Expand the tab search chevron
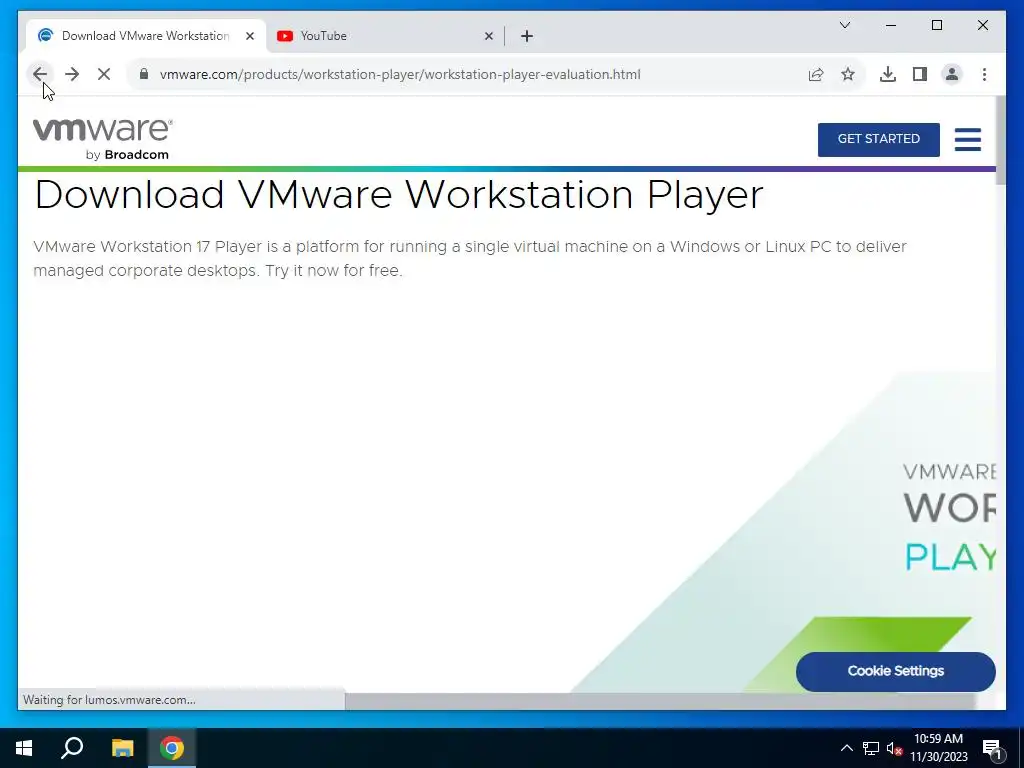 click(844, 25)
